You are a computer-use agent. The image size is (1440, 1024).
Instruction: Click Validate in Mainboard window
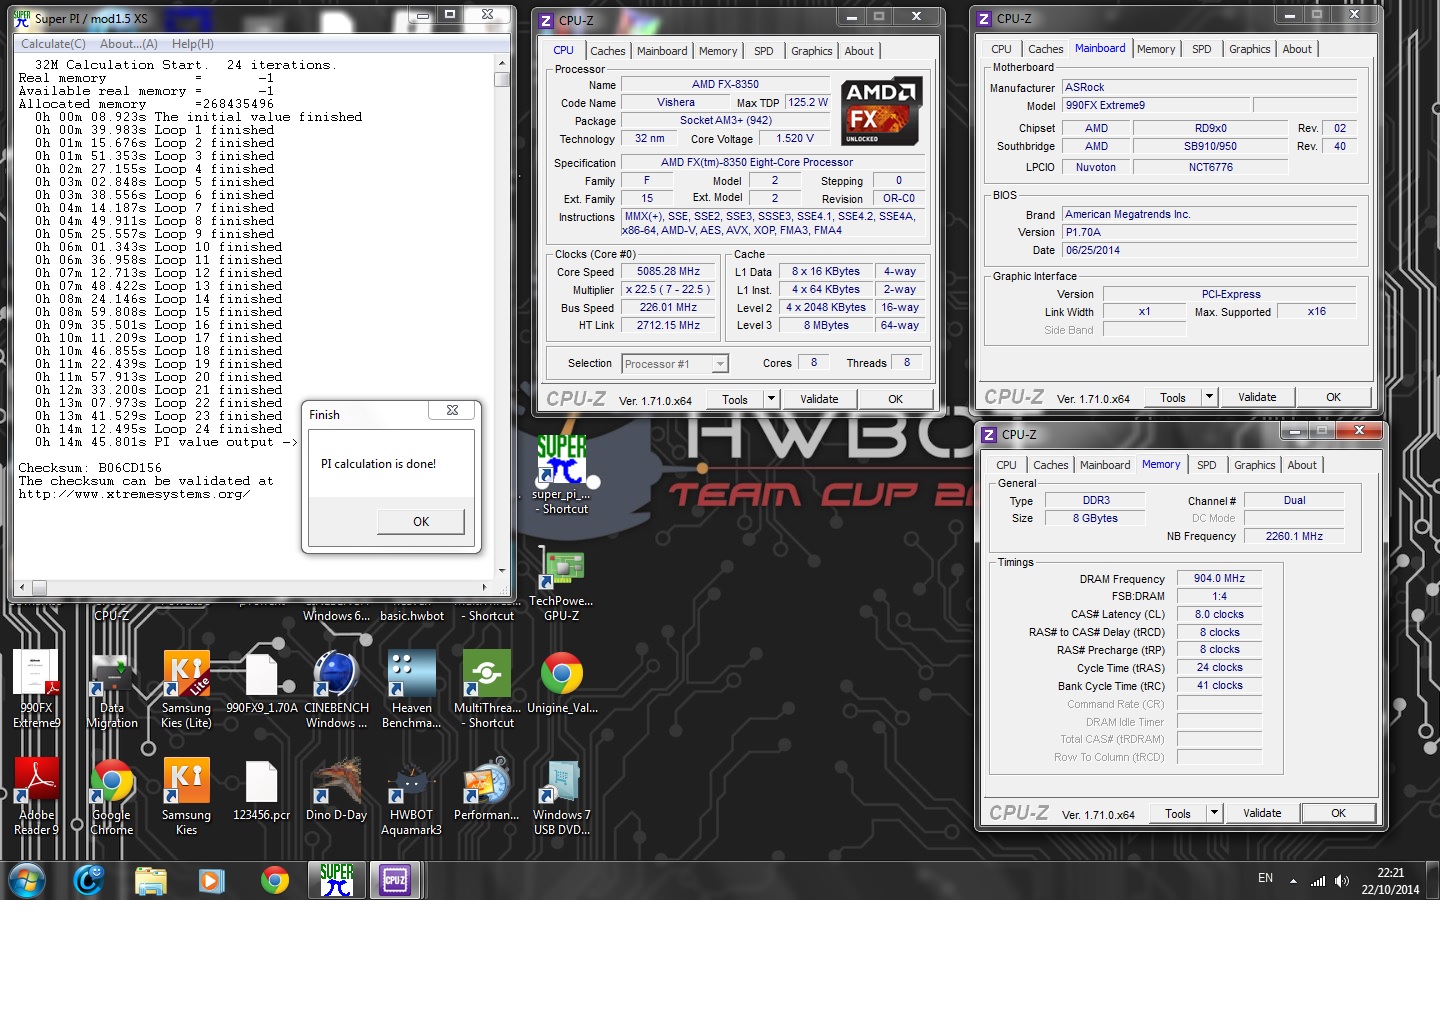pos(1257,397)
